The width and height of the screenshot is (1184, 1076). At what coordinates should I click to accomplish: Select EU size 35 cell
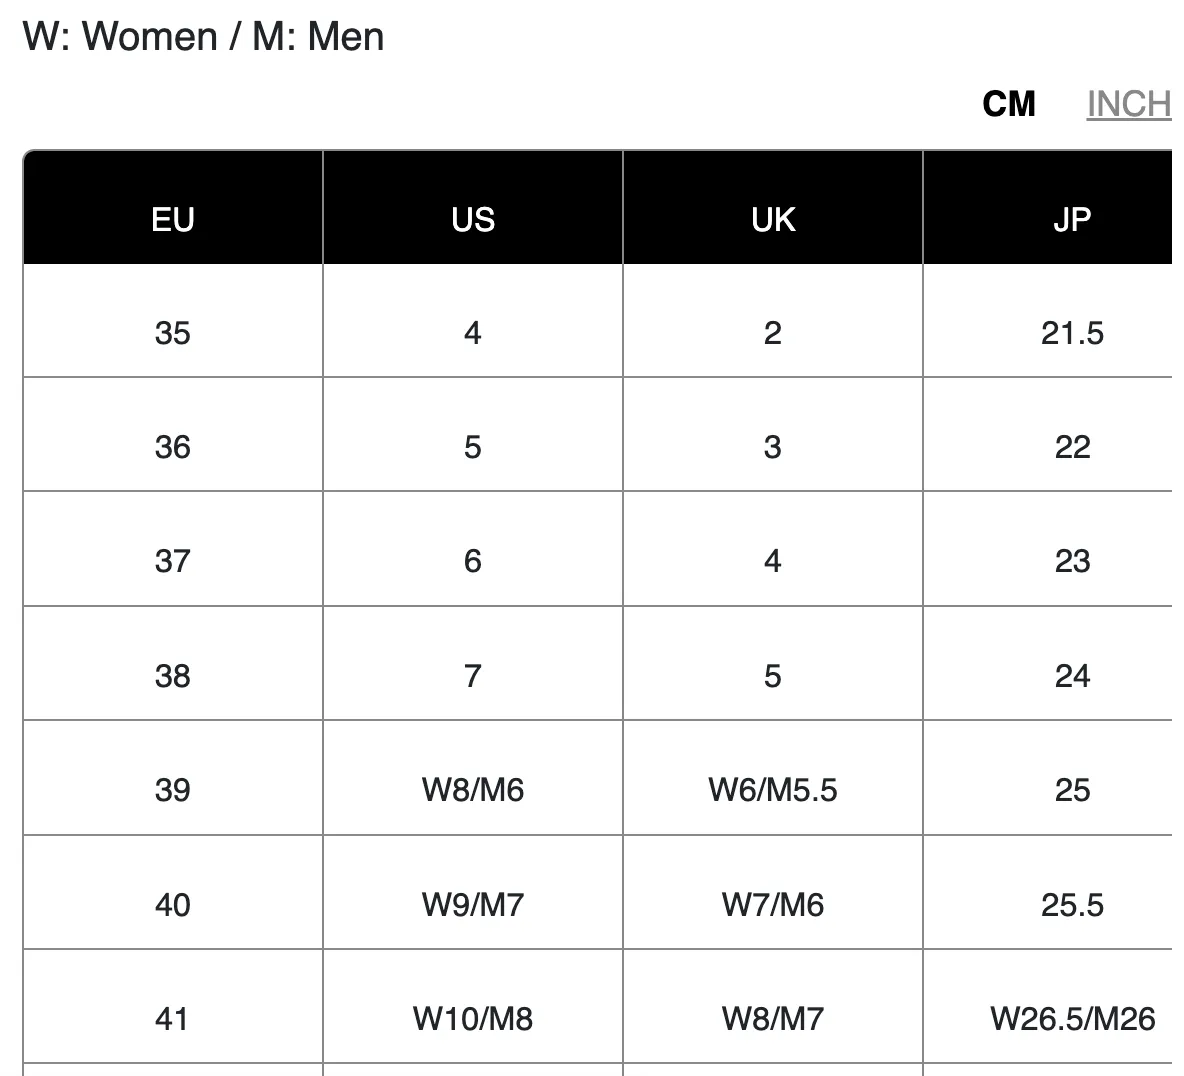(x=173, y=321)
